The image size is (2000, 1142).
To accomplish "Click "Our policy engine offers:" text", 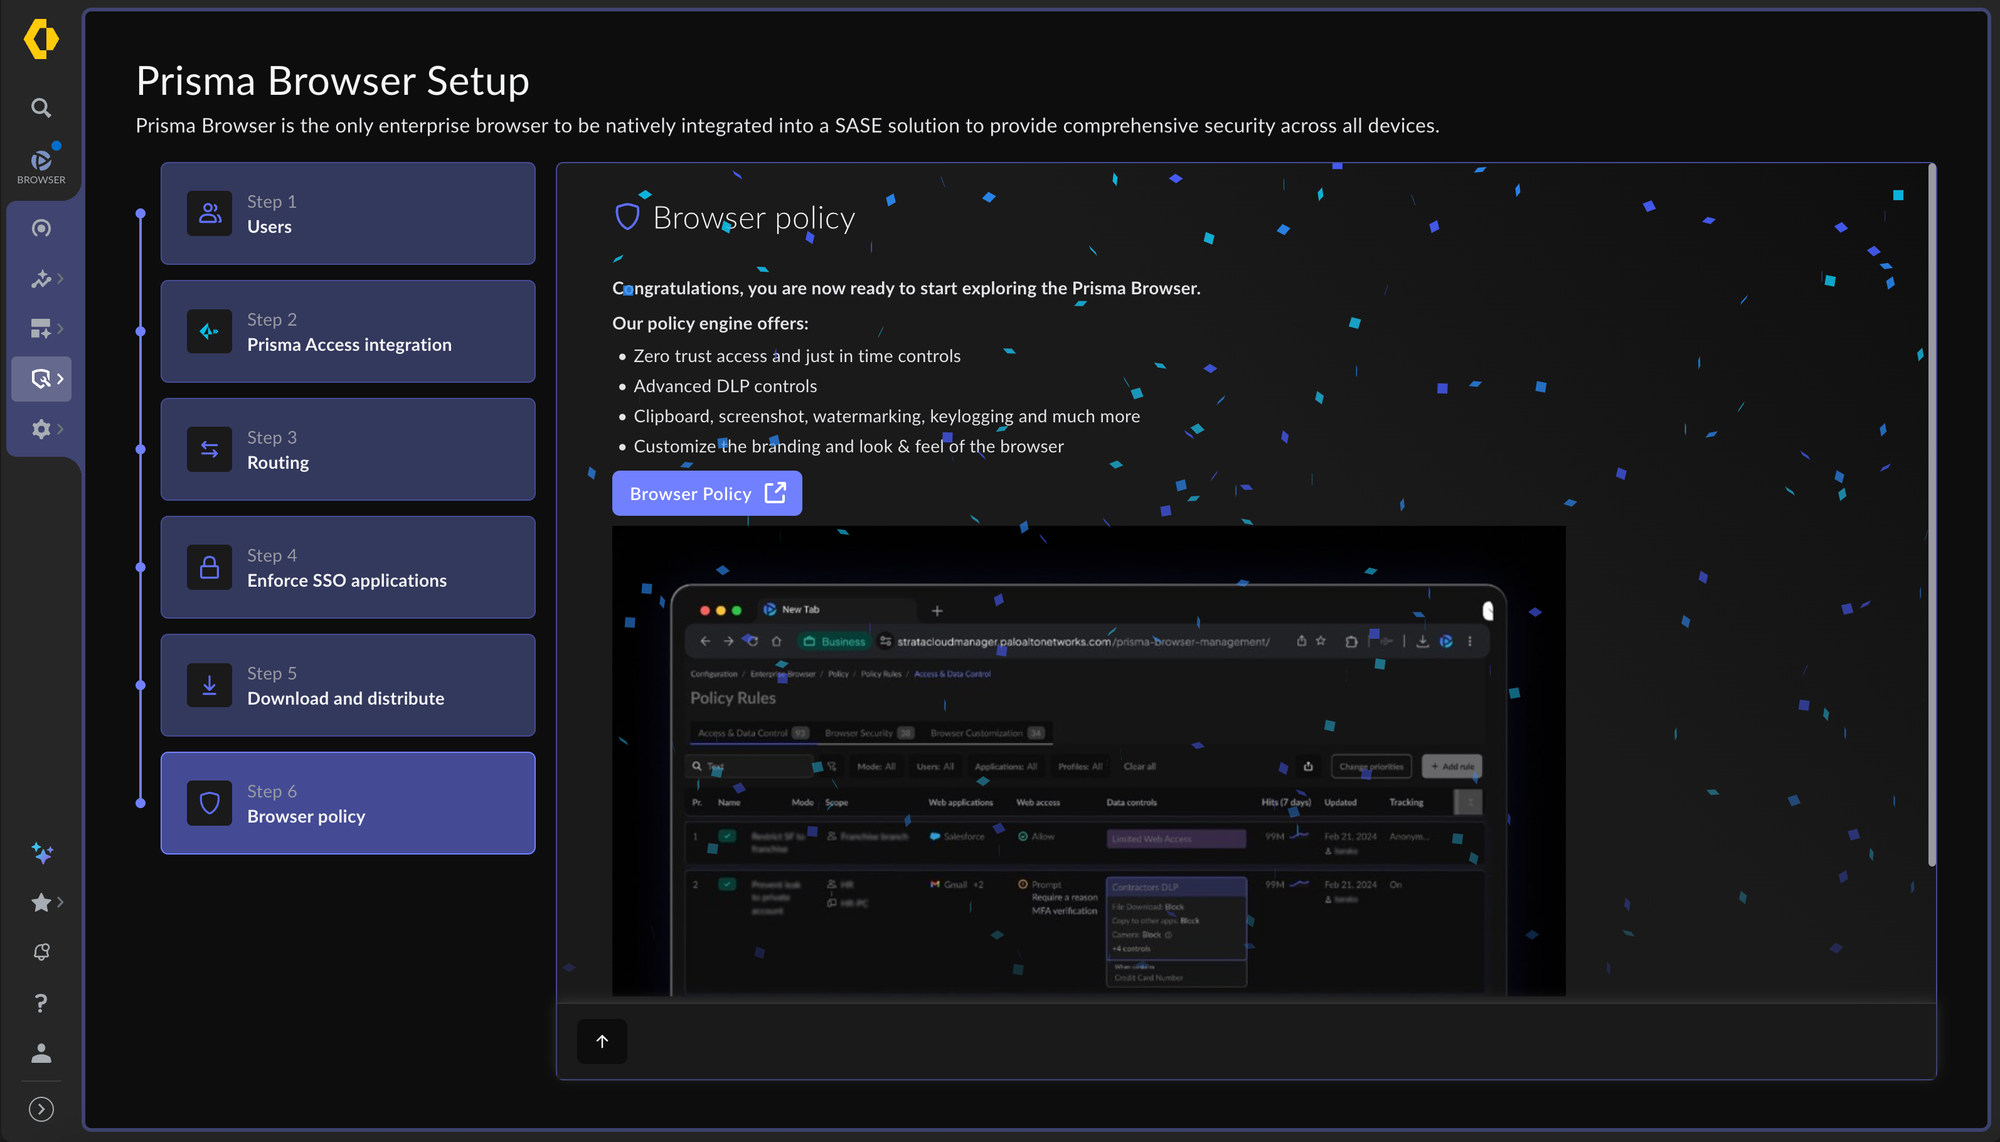I will [x=710, y=323].
